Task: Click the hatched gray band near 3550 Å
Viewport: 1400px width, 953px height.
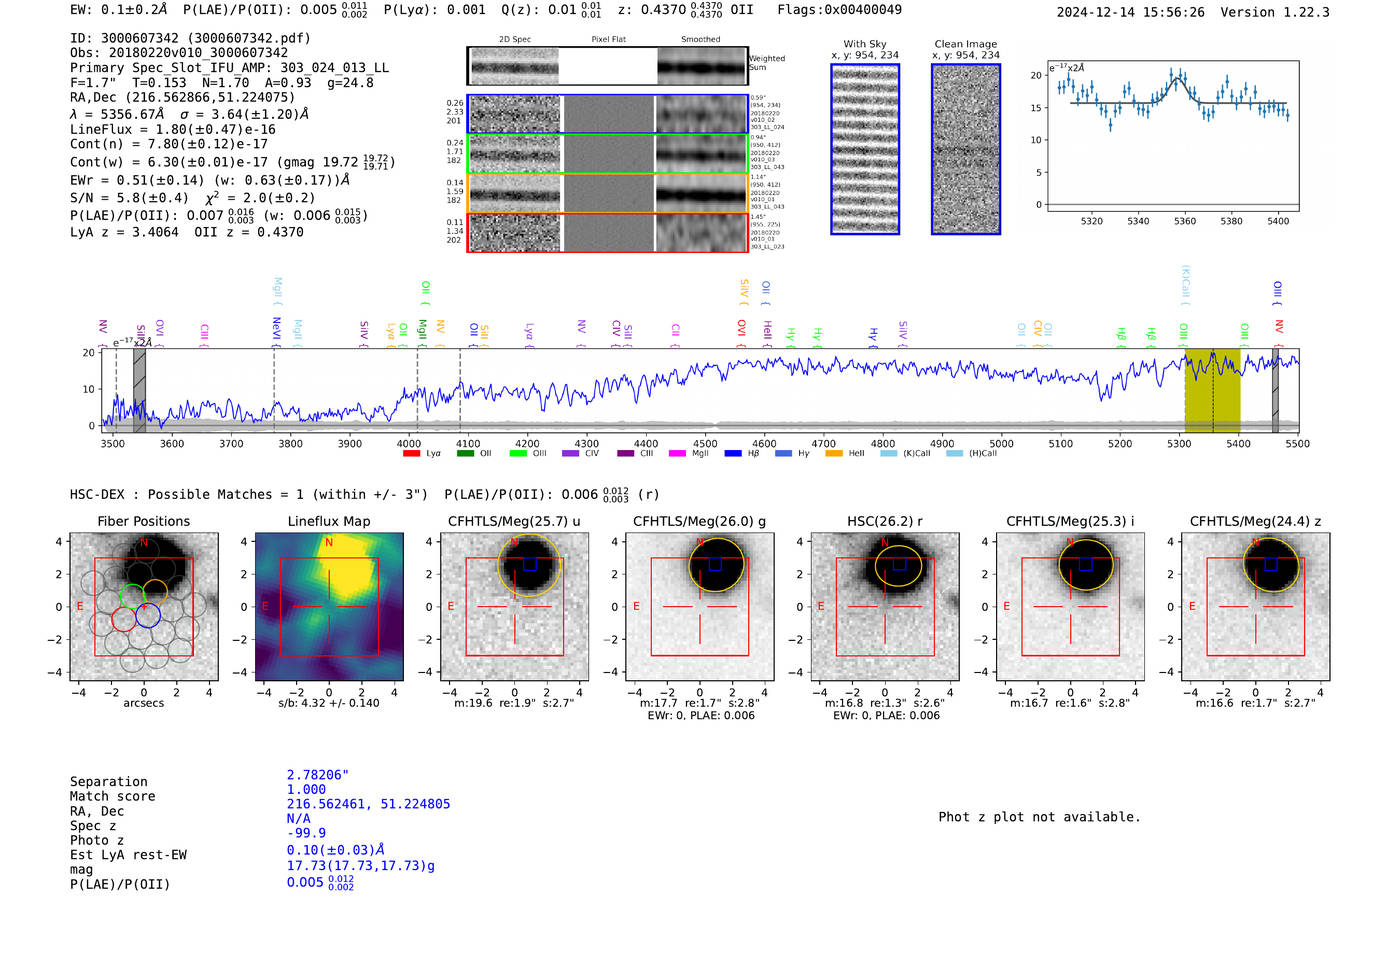Action: (x=140, y=390)
